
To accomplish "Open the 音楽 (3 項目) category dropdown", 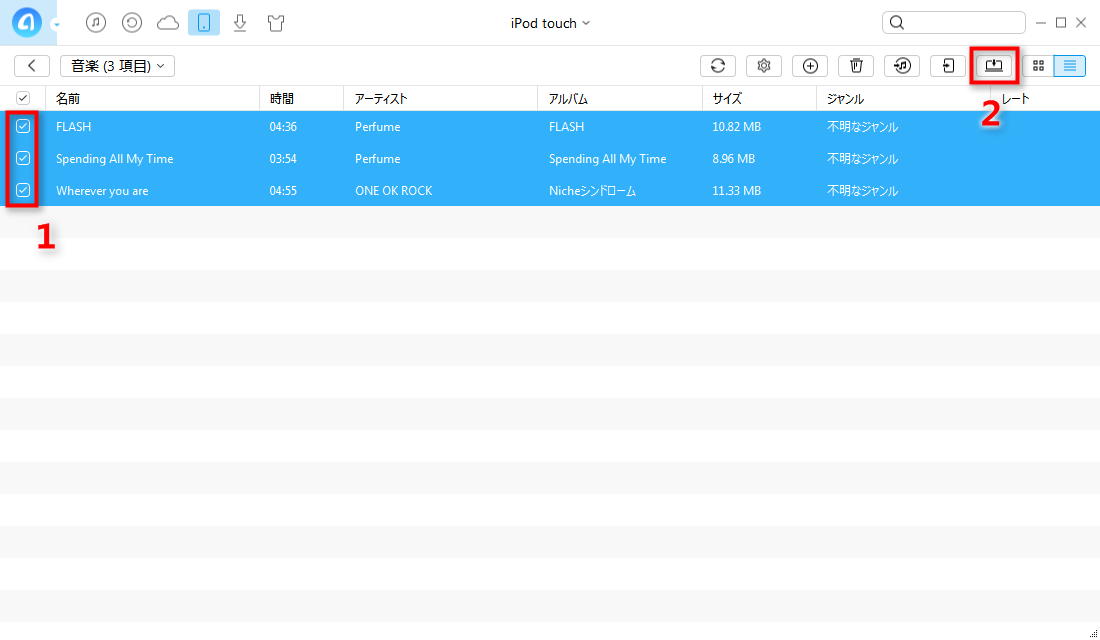I will (x=117, y=65).
